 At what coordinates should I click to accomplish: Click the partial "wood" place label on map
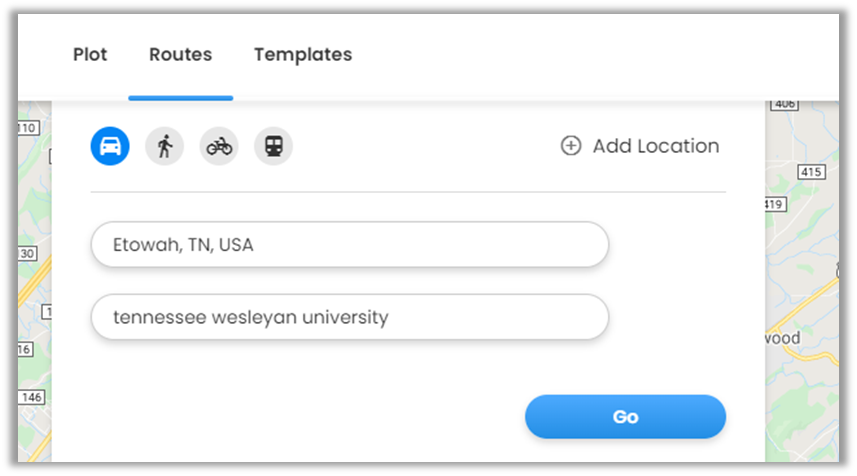[x=782, y=338]
